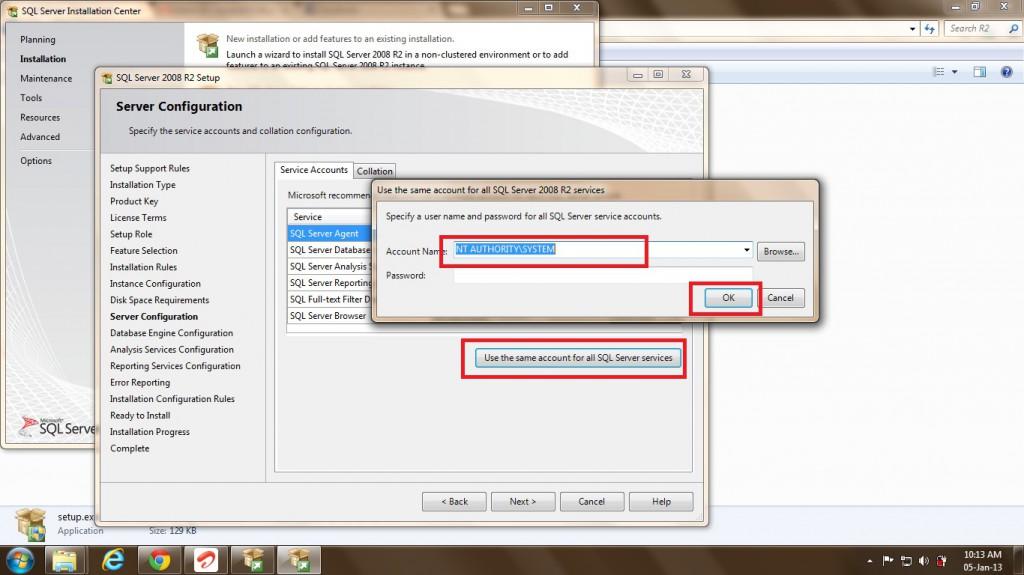
Task: Select the SQL Server Reporting row
Action: [330, 283]
